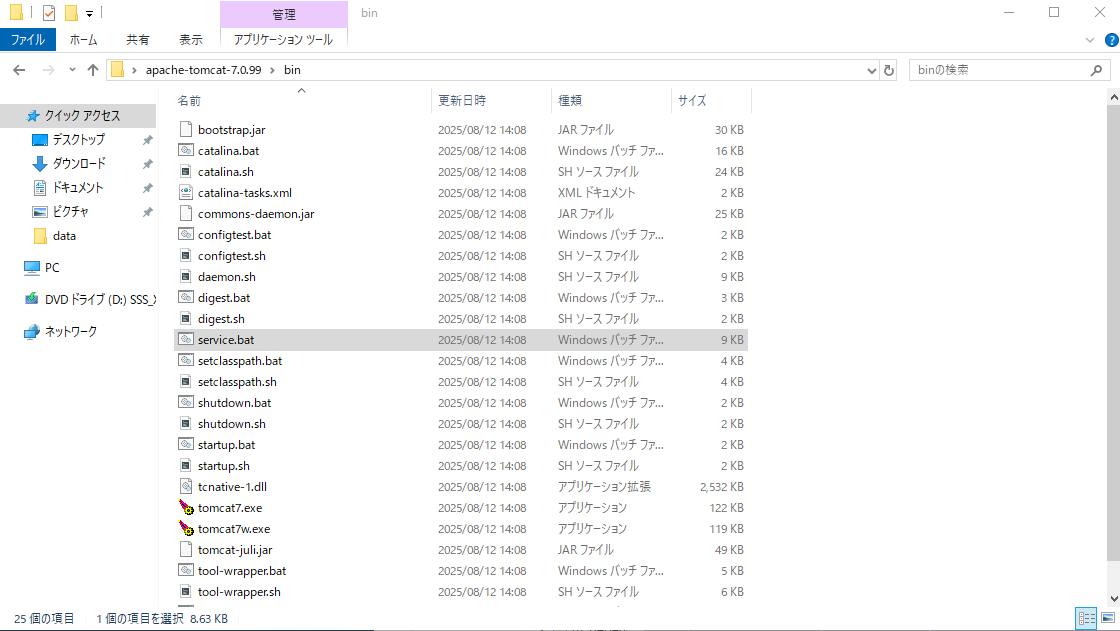Select the shutdown.sh file name
This screenshot has height=631, width=1120.
pyautogui.click(x=231, y=424)
